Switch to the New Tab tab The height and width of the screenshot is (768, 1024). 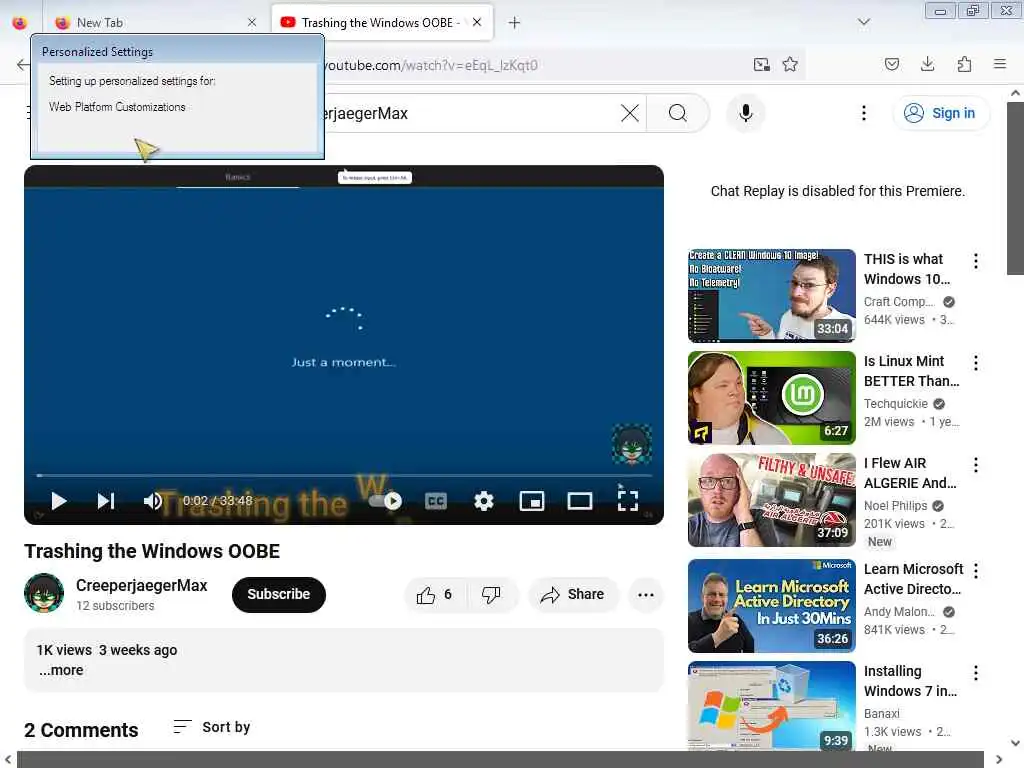click(155, 23)
